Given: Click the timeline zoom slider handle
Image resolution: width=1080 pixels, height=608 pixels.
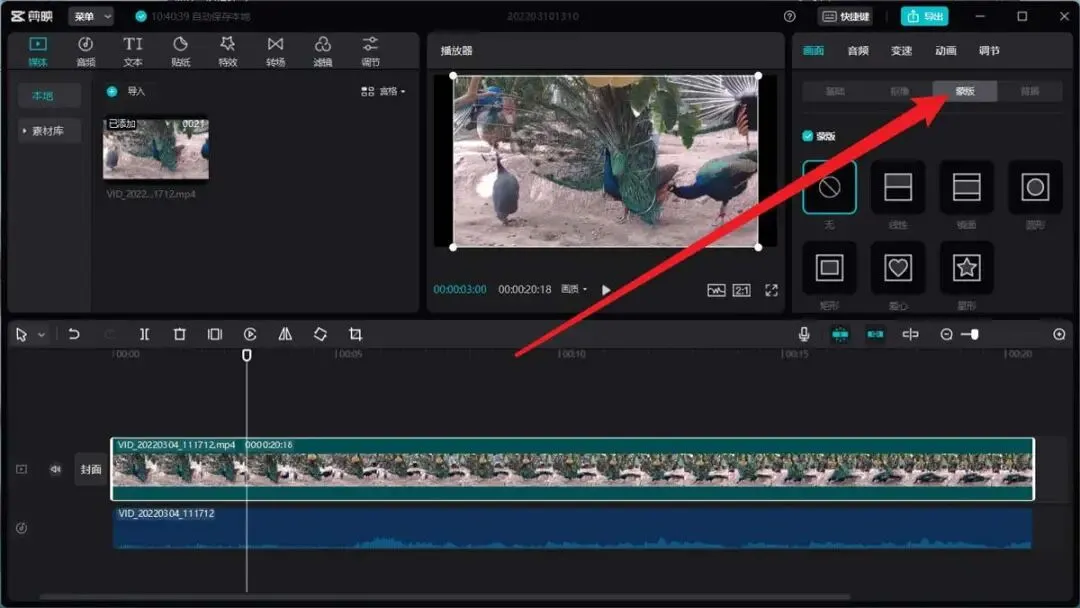Looking at the screenshot, I should [974, 334].
